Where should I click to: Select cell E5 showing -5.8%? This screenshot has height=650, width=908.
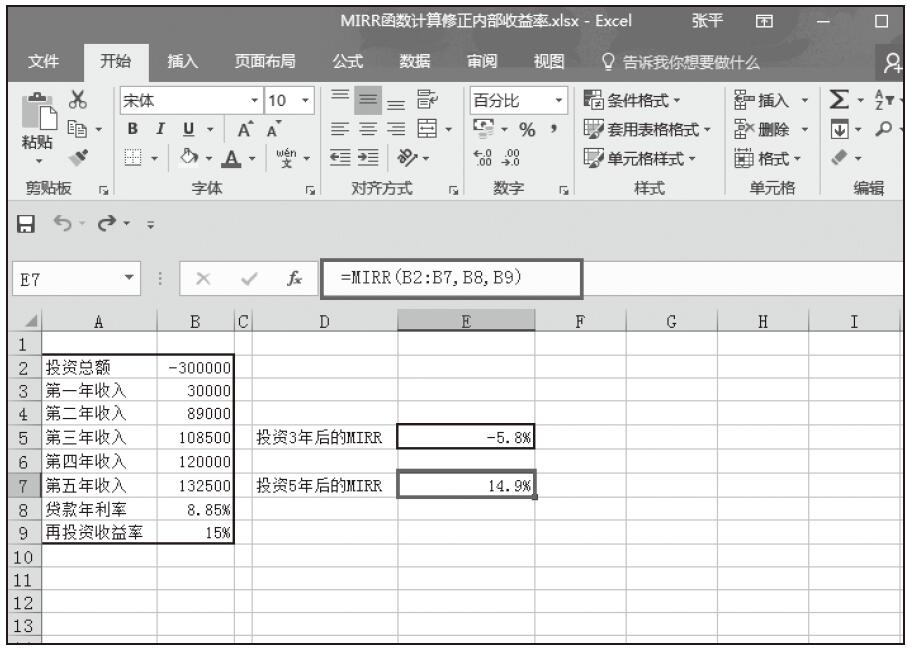466,436
